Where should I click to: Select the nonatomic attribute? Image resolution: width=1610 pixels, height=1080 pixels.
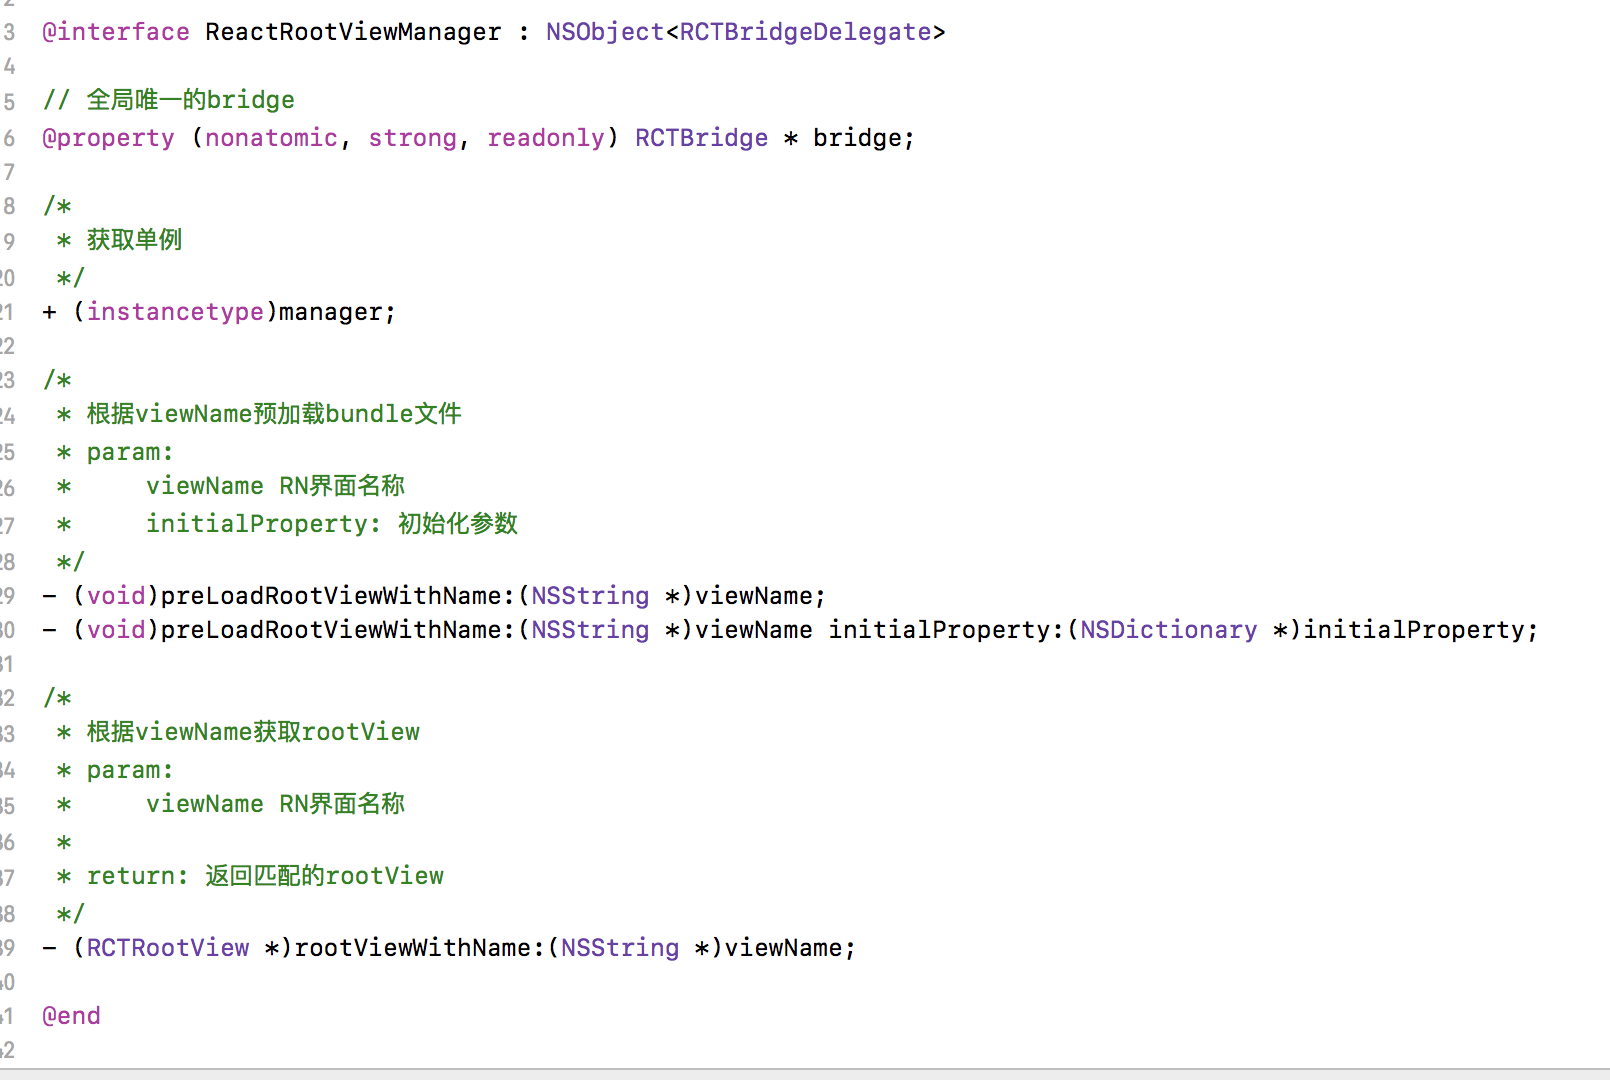[x=271, y=138]
